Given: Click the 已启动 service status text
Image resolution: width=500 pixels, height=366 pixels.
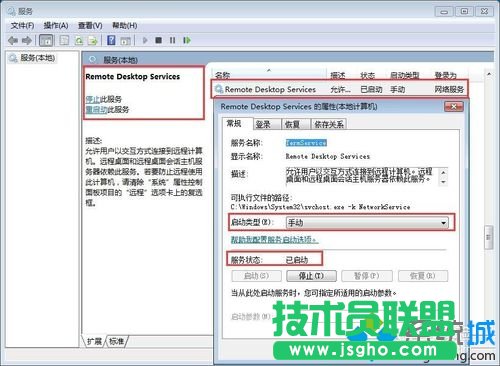Looking at the screenshot, I should click(x=297, y=260).
